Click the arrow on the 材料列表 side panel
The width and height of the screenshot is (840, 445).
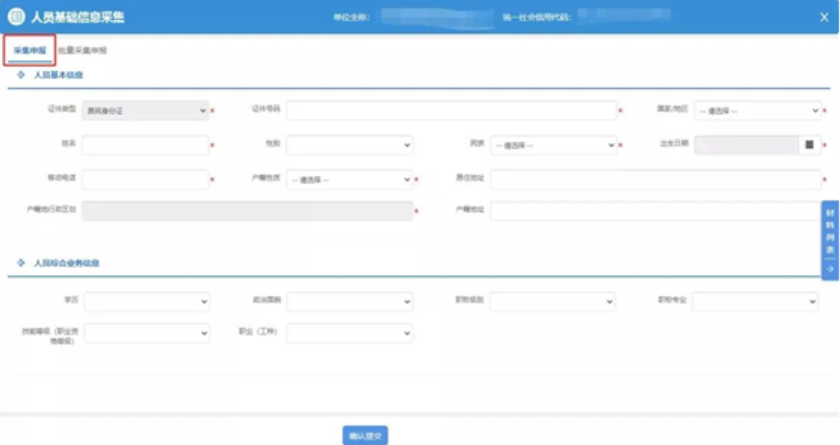(x=830, y=270)
